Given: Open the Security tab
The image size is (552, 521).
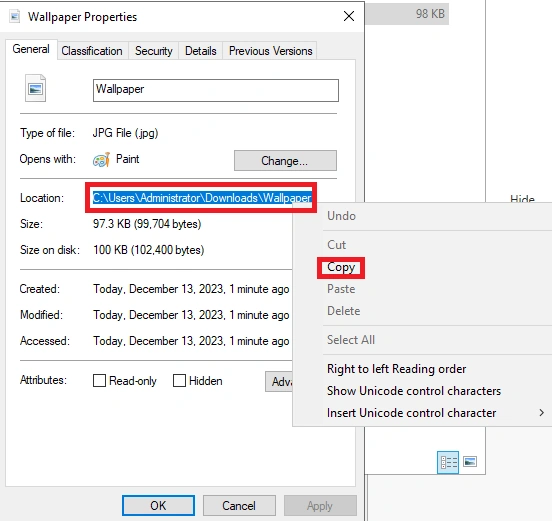Looking at the screenshot, I should [x=154, y=51].
